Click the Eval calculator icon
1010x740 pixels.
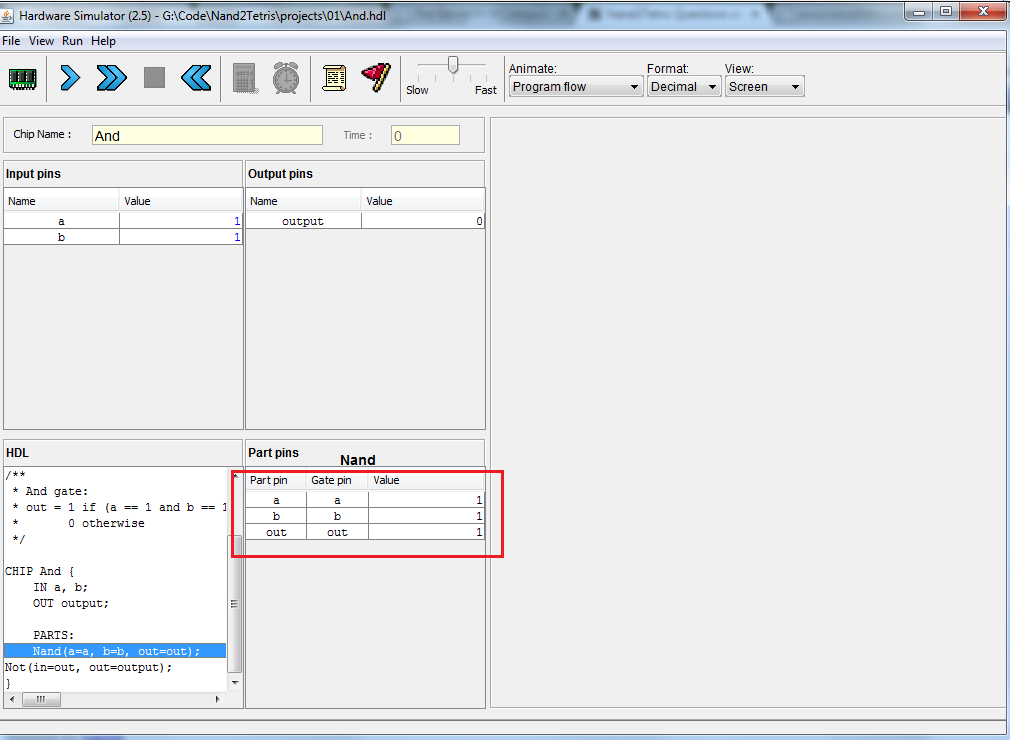coord(244,78)
